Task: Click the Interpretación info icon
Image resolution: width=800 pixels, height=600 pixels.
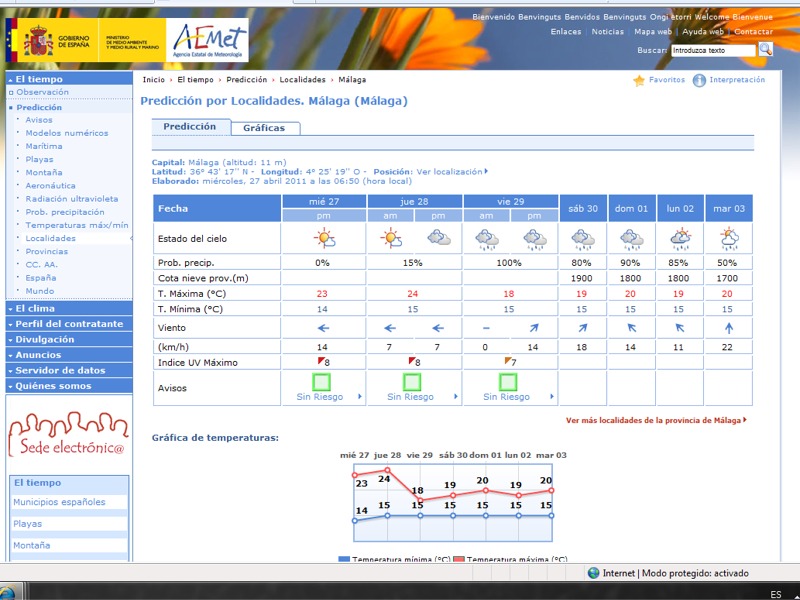Action: 699,80
